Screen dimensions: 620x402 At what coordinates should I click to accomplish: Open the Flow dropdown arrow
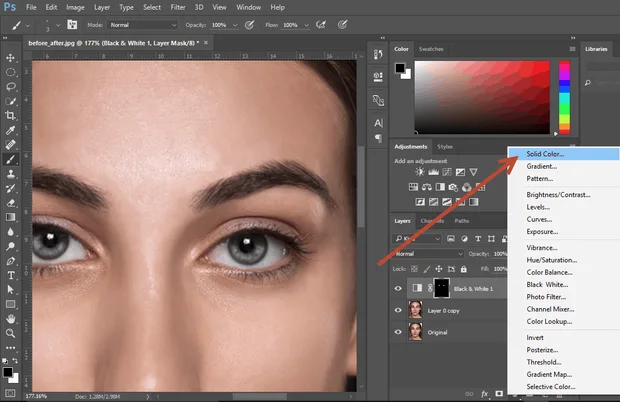click(306, 25)
